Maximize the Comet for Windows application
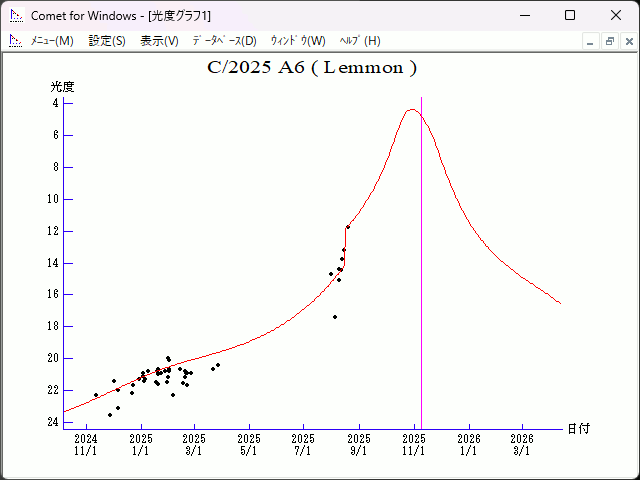Viewport: 640px width, 480px height. tap(570, 15)
